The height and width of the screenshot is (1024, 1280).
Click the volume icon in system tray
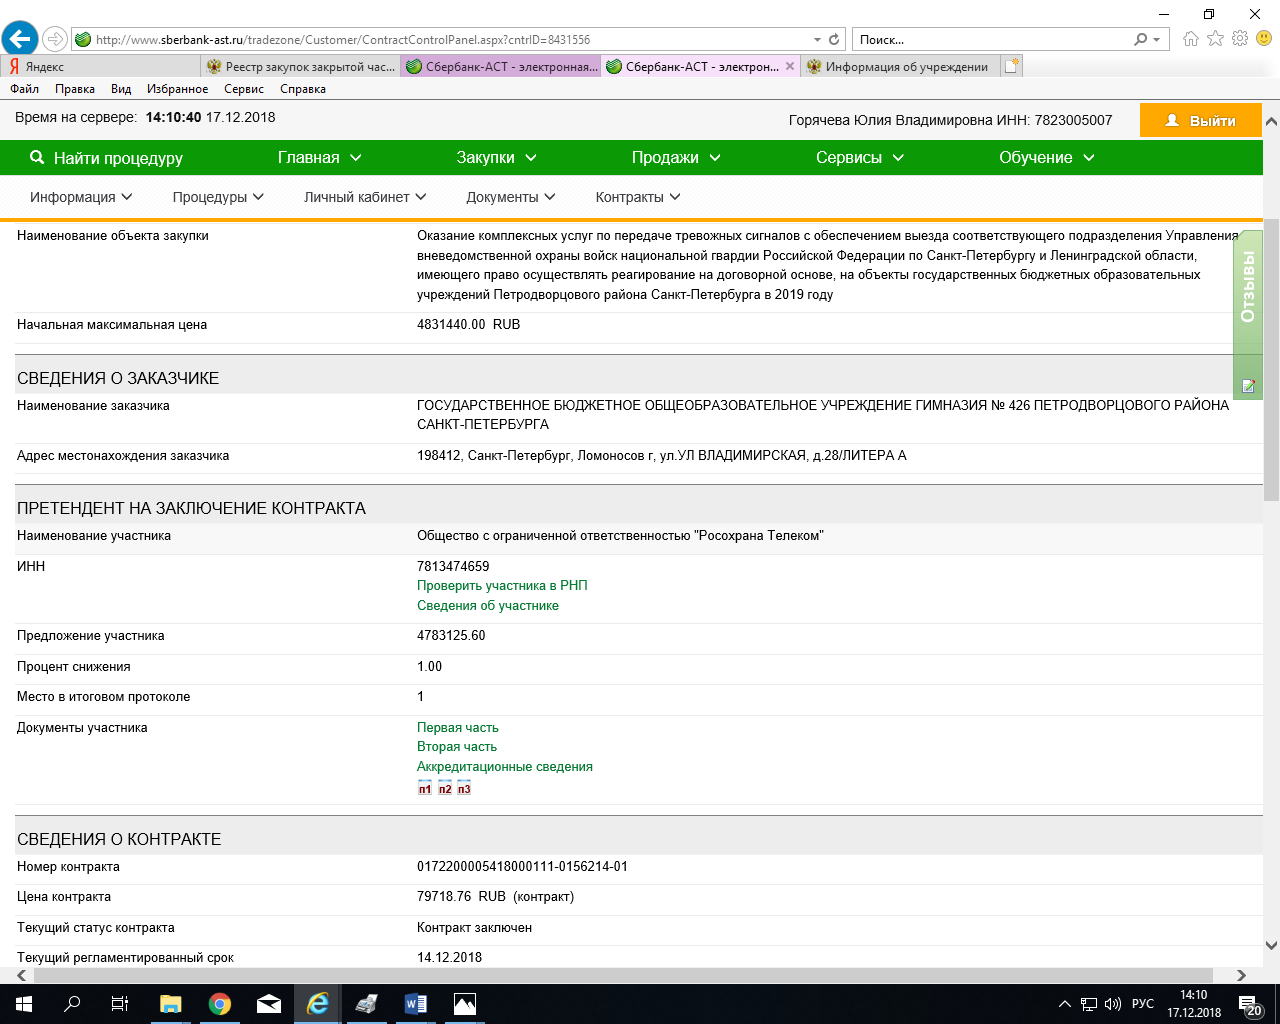pos(1112,1004)
